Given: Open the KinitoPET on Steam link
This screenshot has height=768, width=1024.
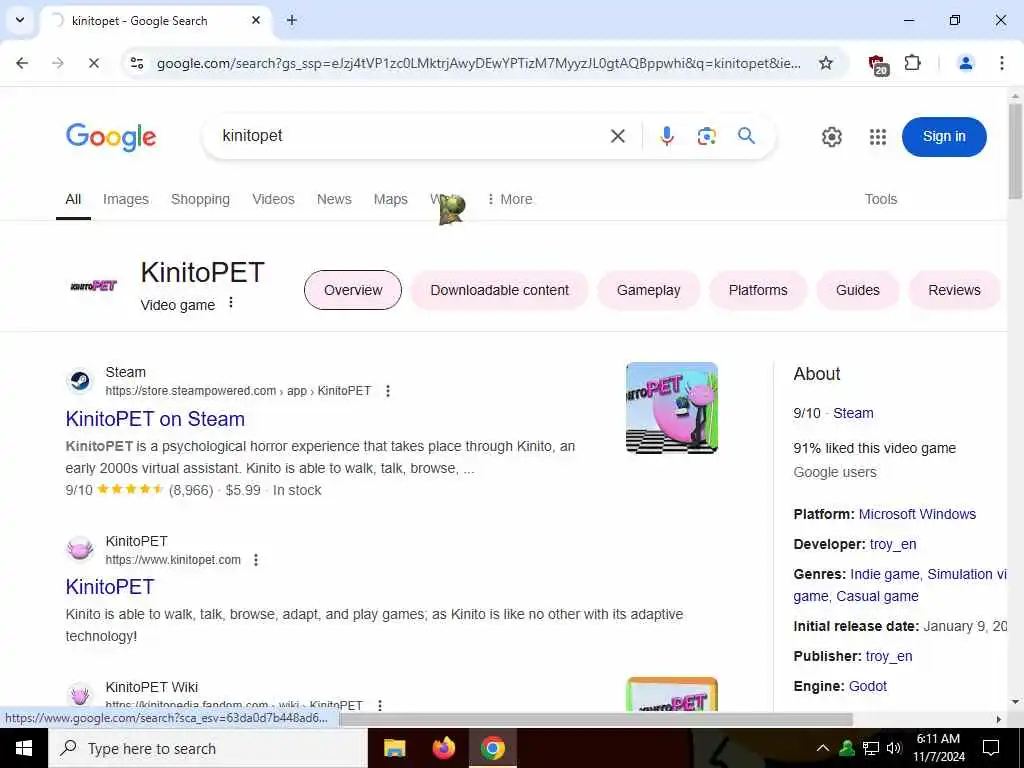Looking at the screenshot, I should coord(155,419).
